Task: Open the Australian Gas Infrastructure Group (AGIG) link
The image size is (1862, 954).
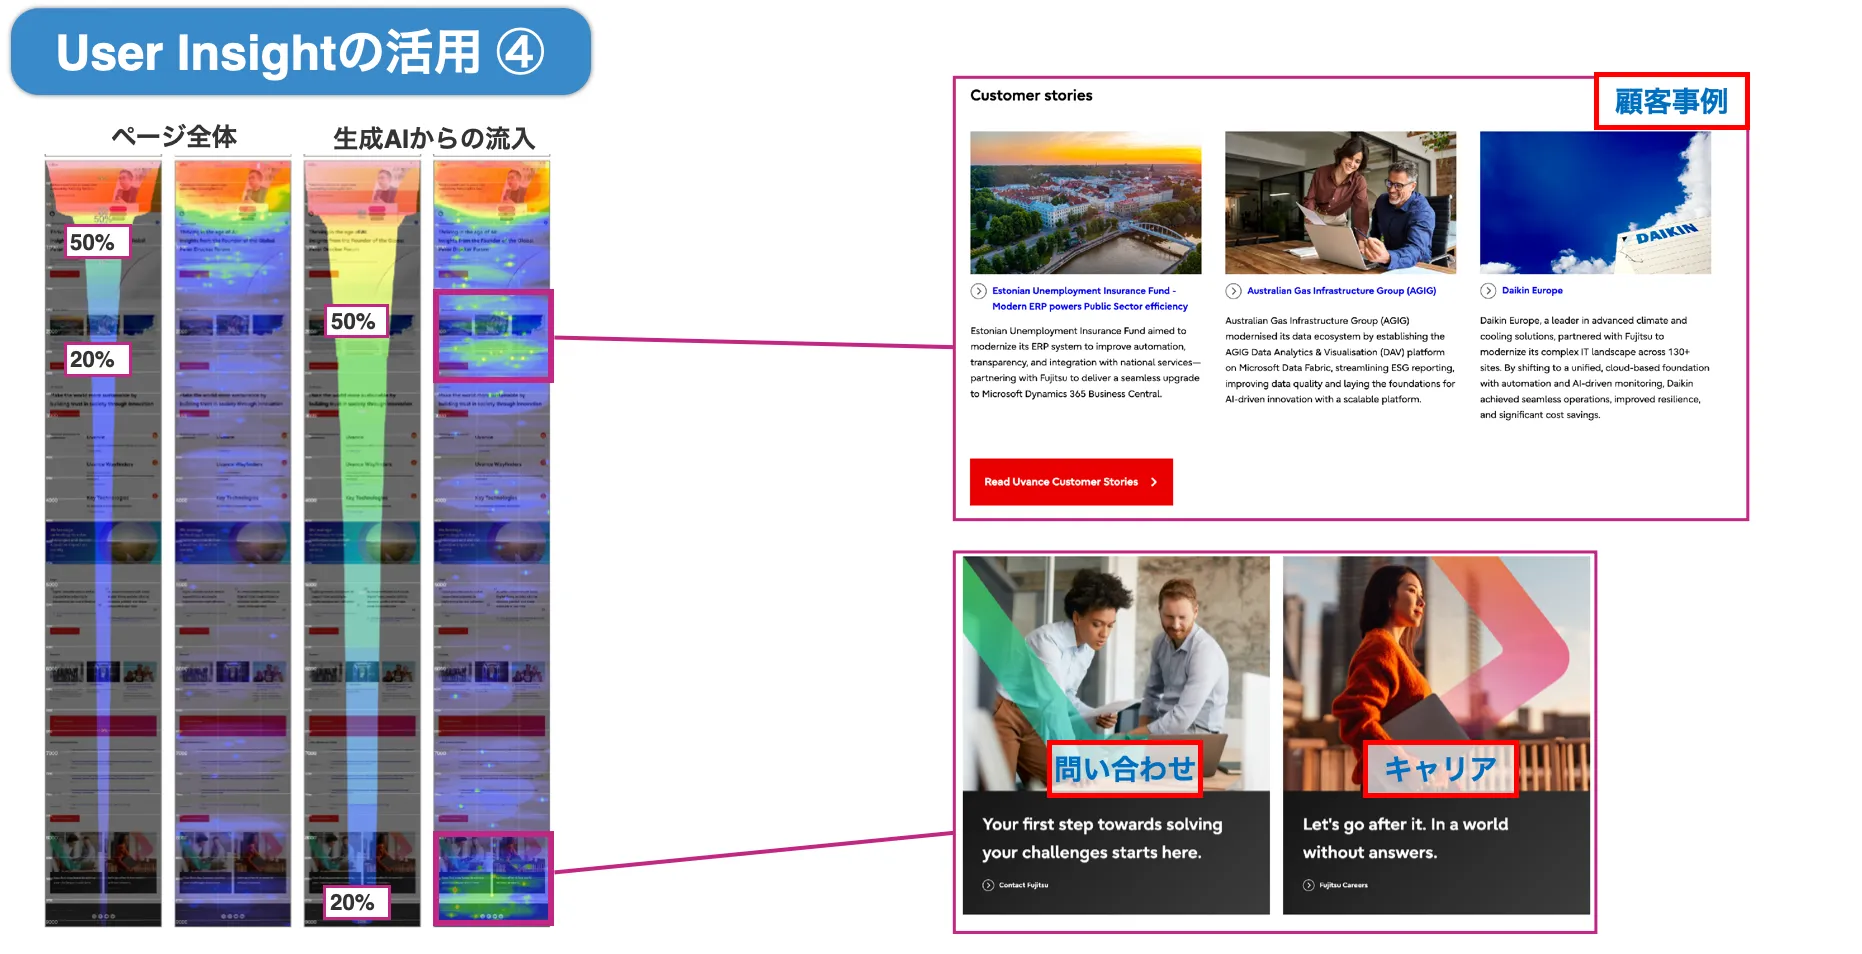Action: (x=1341, y=291)
